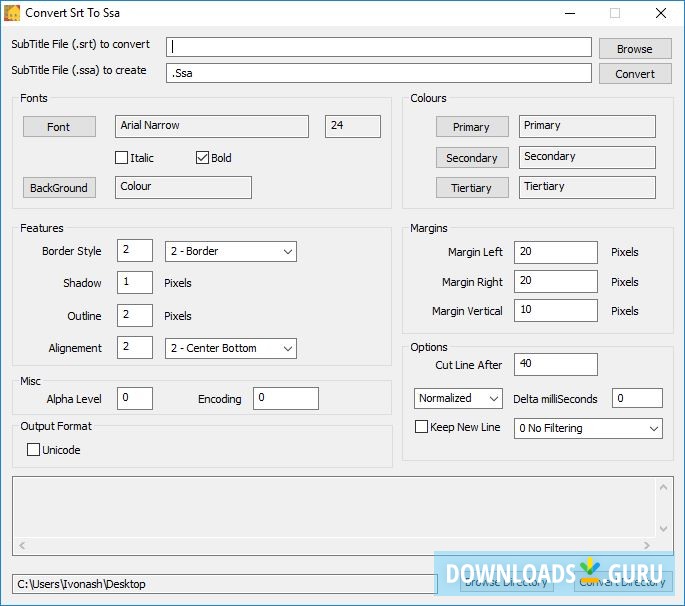The image size is (685, 606).
Task: Click the Secondary colour preview field
Action: tap(587, 157)
